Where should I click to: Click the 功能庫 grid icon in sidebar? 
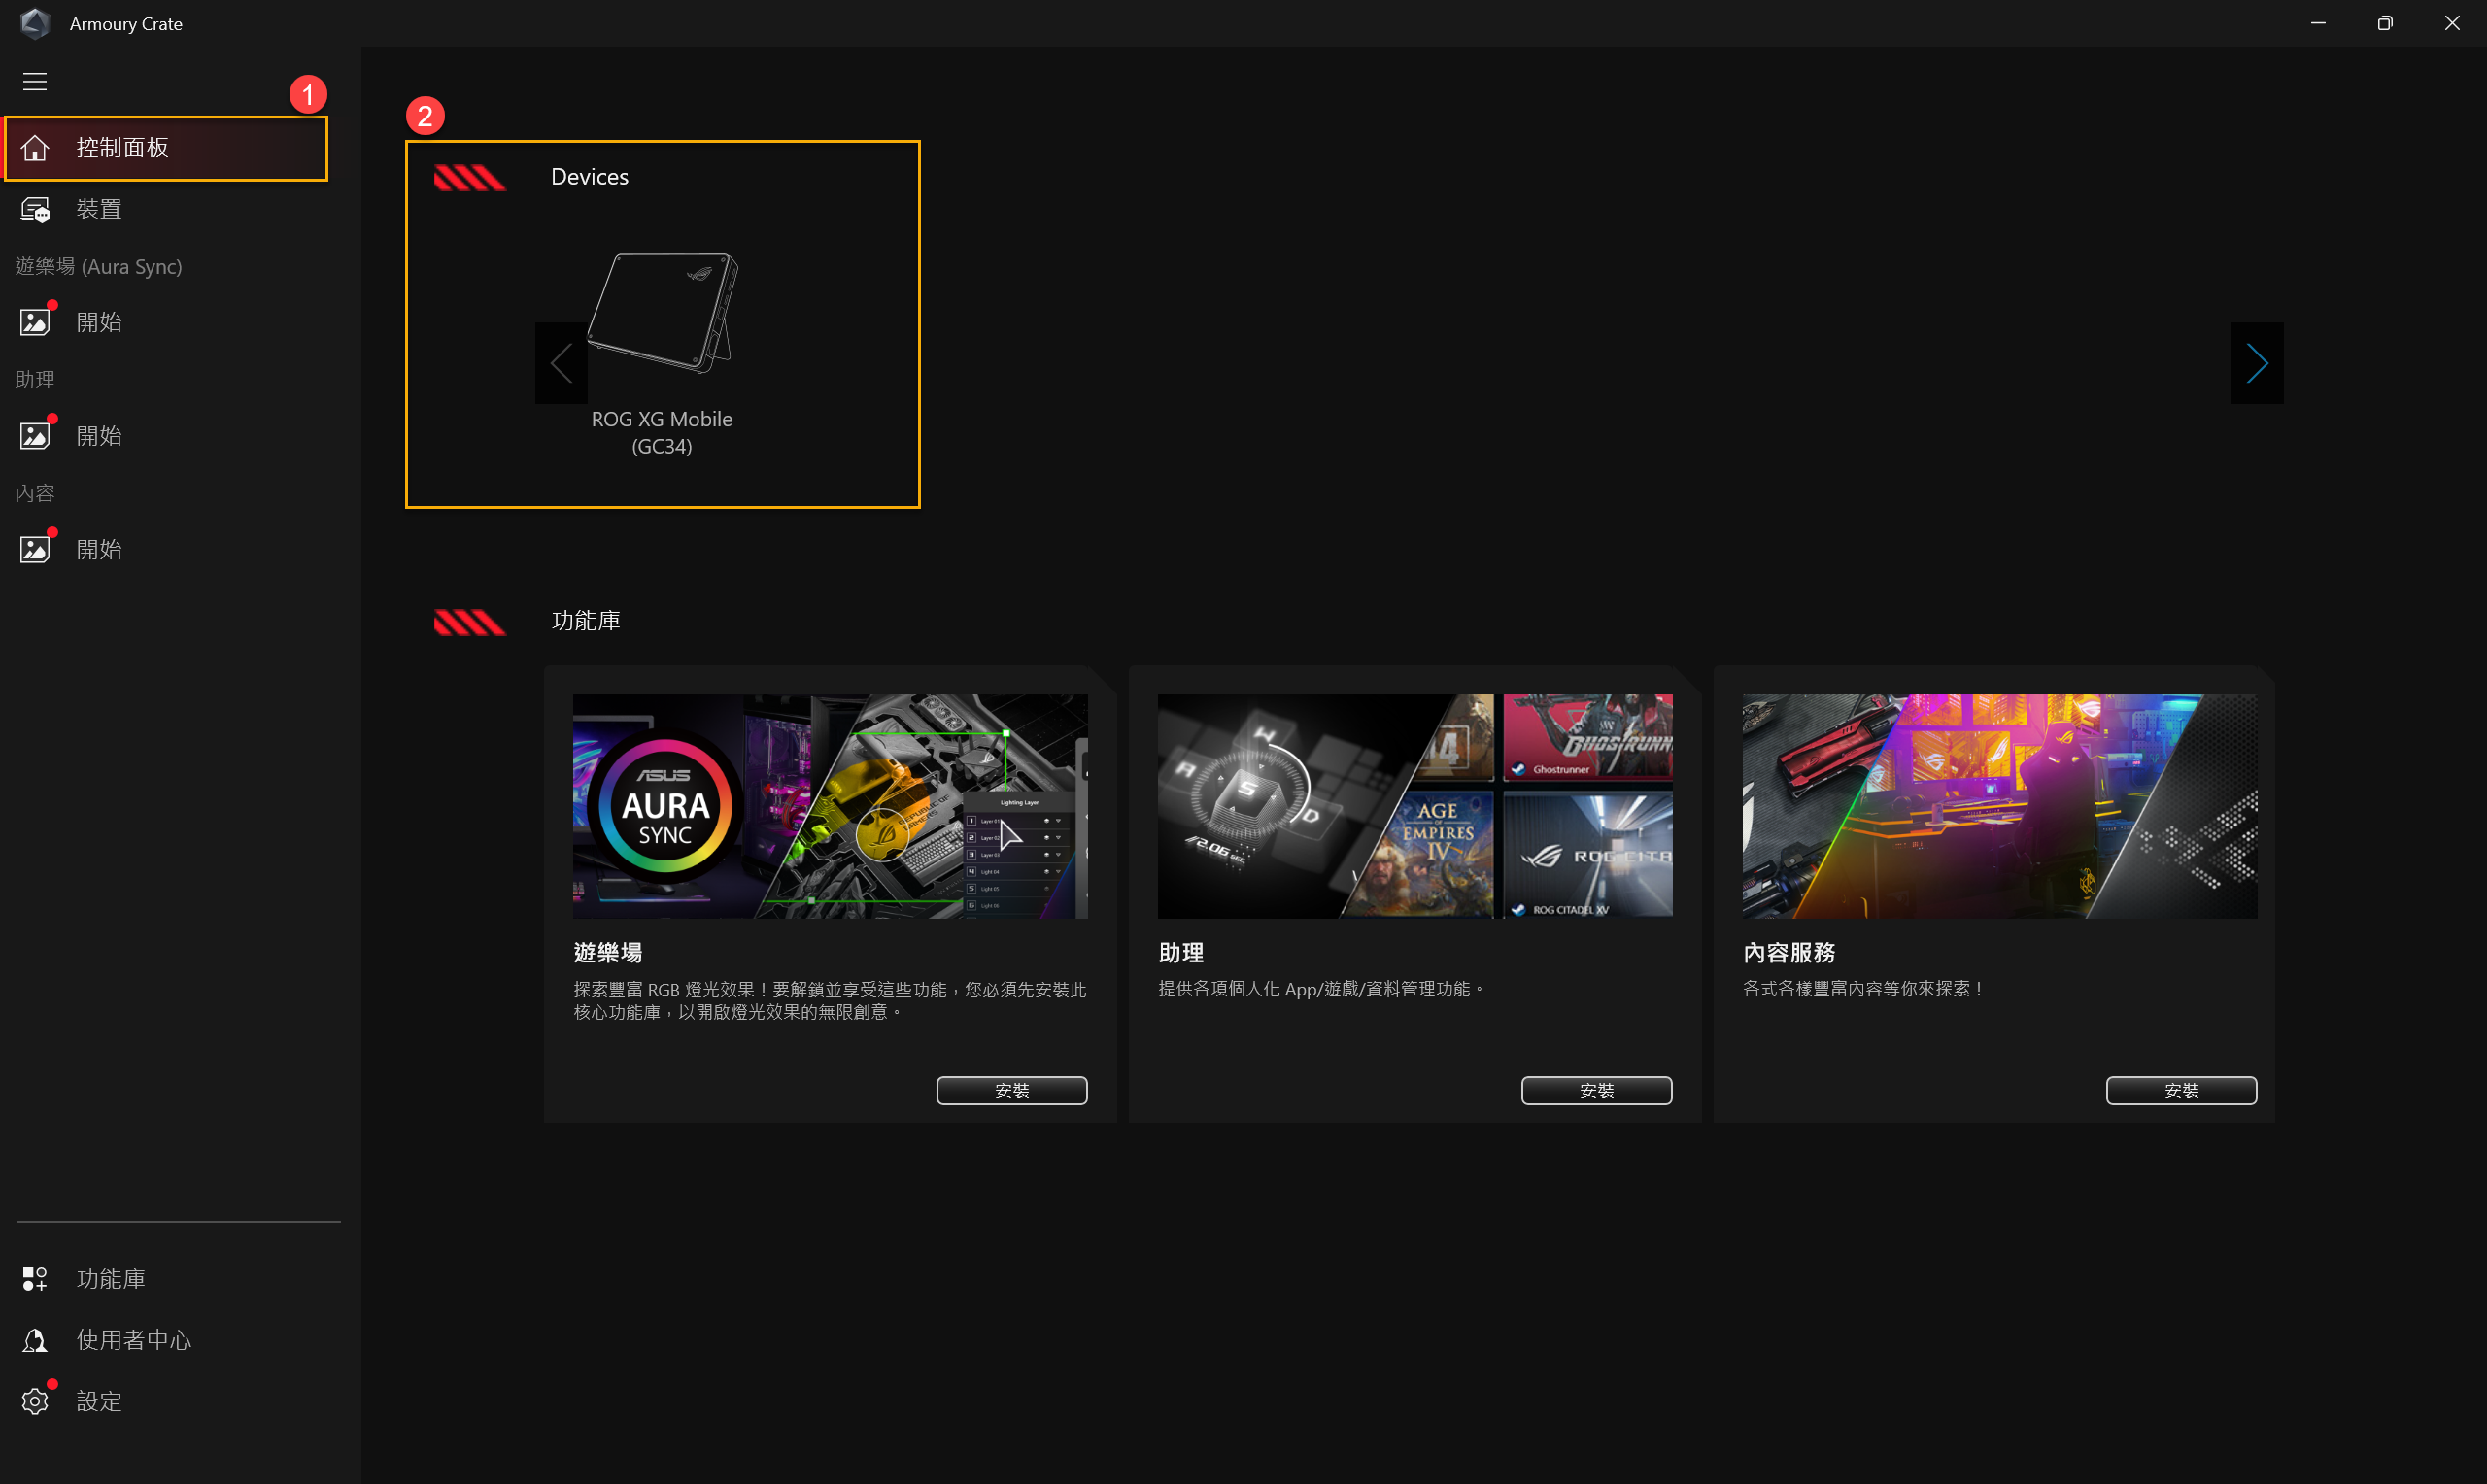(x=35, y=1279)
